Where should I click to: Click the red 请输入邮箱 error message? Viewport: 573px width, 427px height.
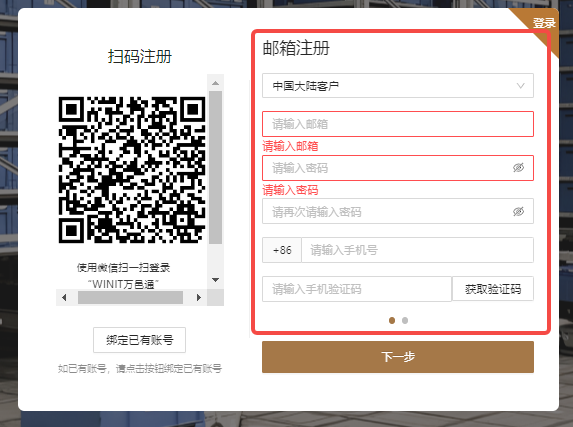[291, 146]
